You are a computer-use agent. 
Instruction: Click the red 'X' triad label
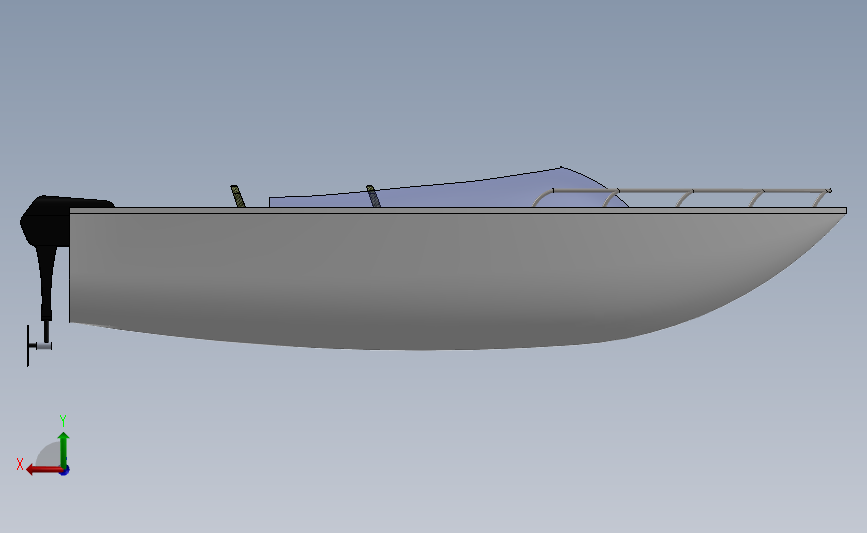tap(20, 464)
